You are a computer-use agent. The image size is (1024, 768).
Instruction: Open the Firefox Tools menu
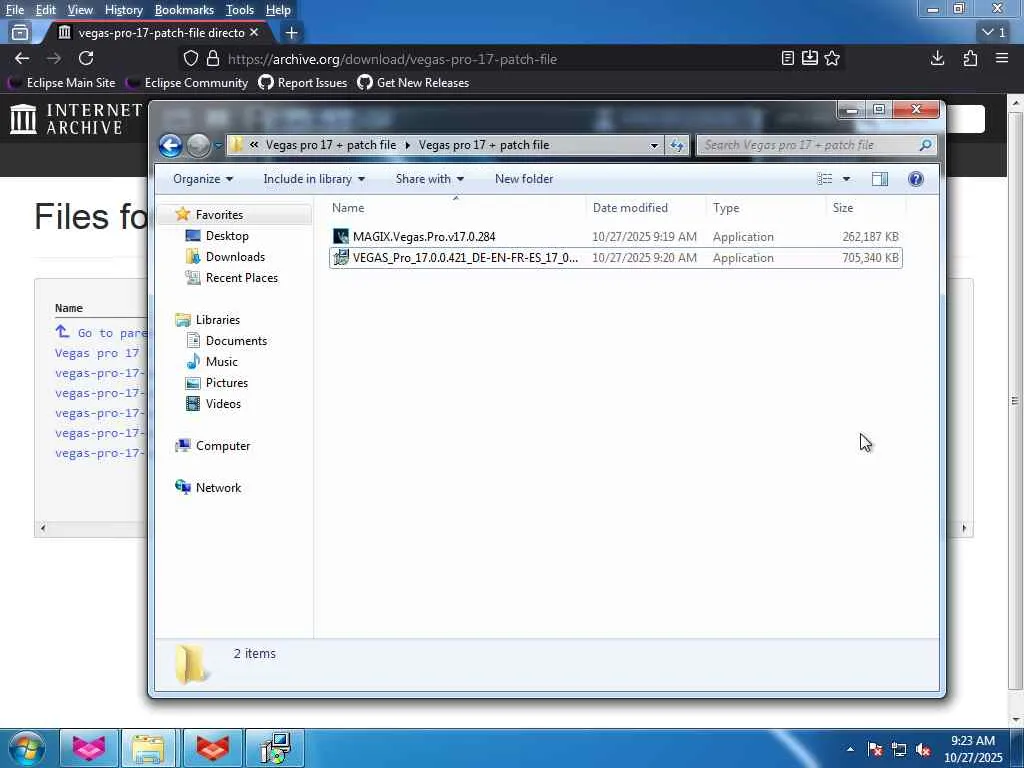tap(240, 10)
